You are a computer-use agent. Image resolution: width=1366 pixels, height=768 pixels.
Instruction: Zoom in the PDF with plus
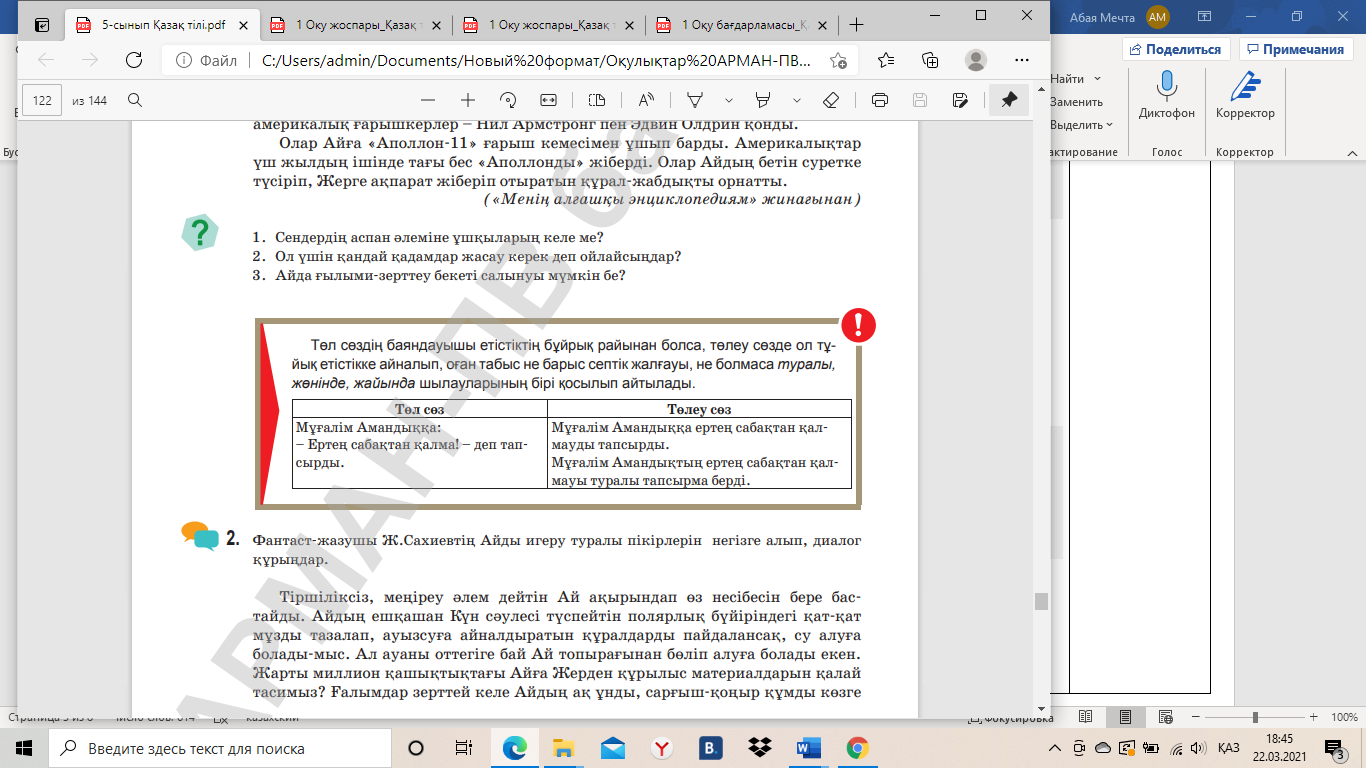[x=467, y=100]
